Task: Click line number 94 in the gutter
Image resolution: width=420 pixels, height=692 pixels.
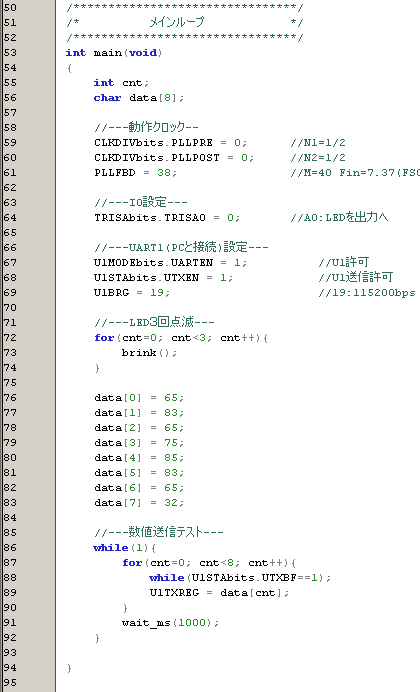Action: pos(10,668)
